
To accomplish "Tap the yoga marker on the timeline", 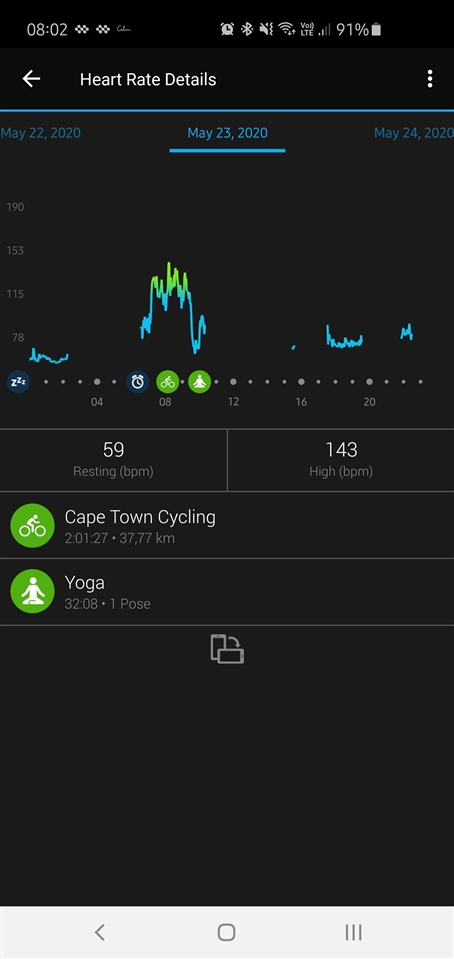I will coord(199,382).
